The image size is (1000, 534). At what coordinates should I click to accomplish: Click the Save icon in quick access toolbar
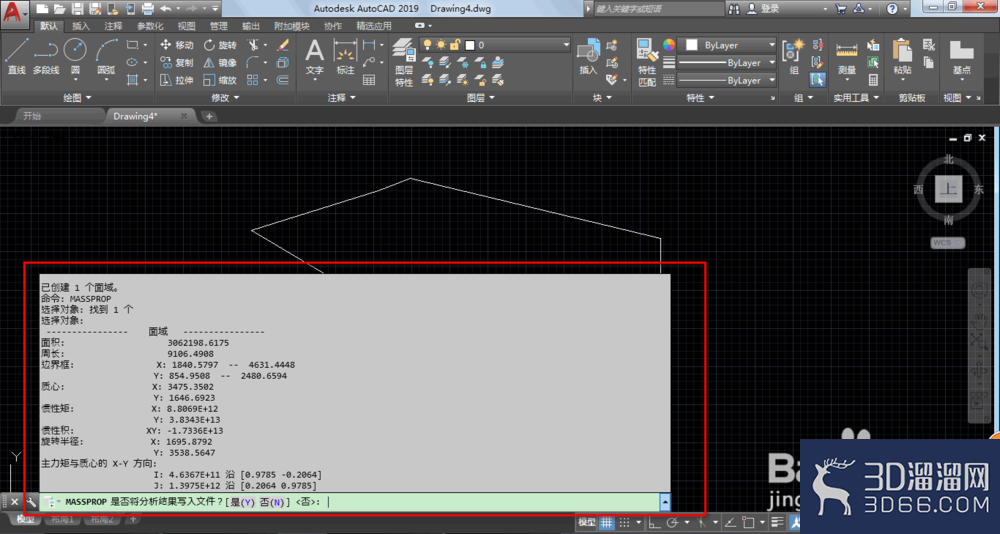coord(77,9)
